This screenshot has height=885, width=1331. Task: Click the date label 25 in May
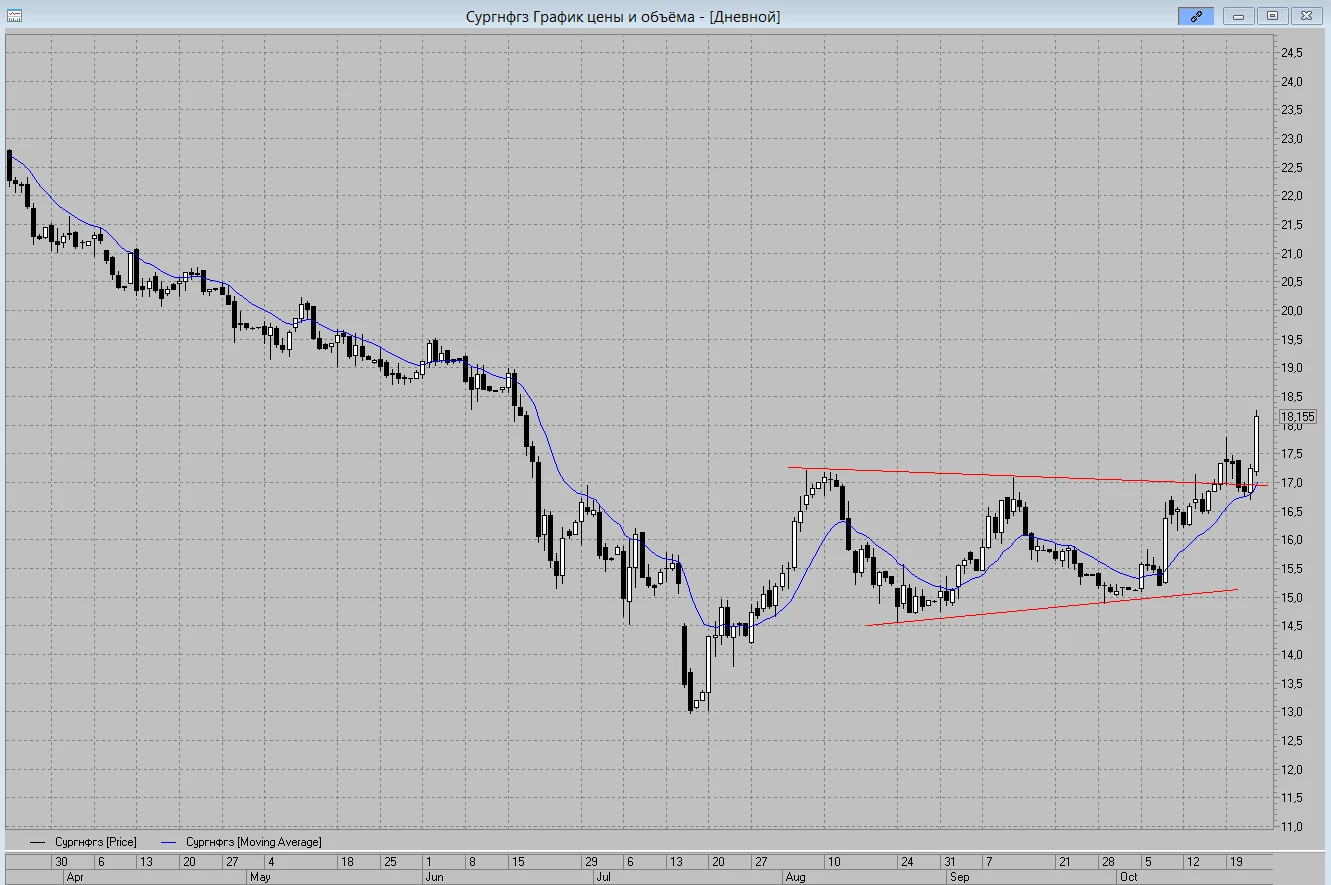[390, 861]
